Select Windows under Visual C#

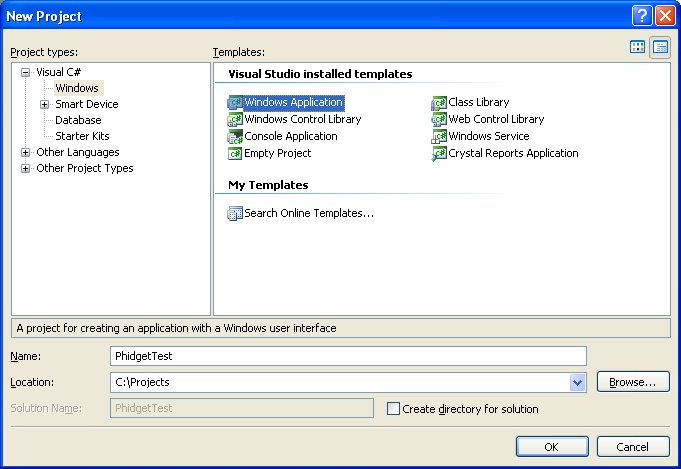(77, 88)
